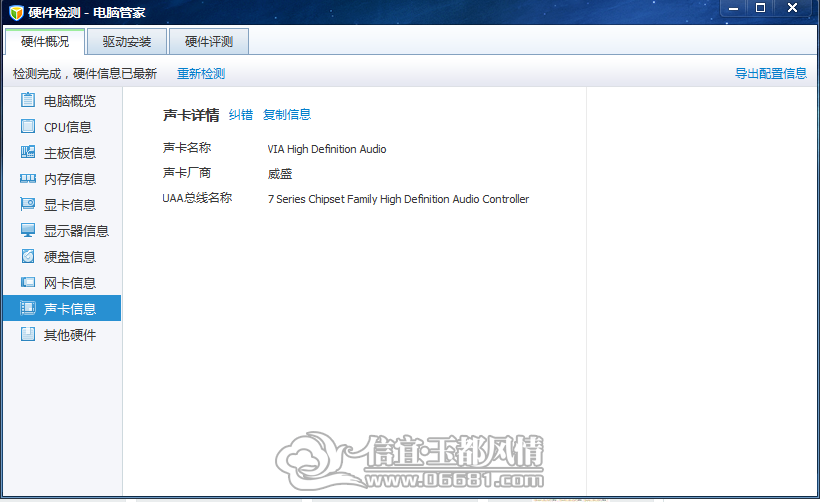The height and width of the screenshot is (502, 820).
Task: Click the 主板信息 motherboard icon
Action: pyautogui.click(x=28, y=152)
